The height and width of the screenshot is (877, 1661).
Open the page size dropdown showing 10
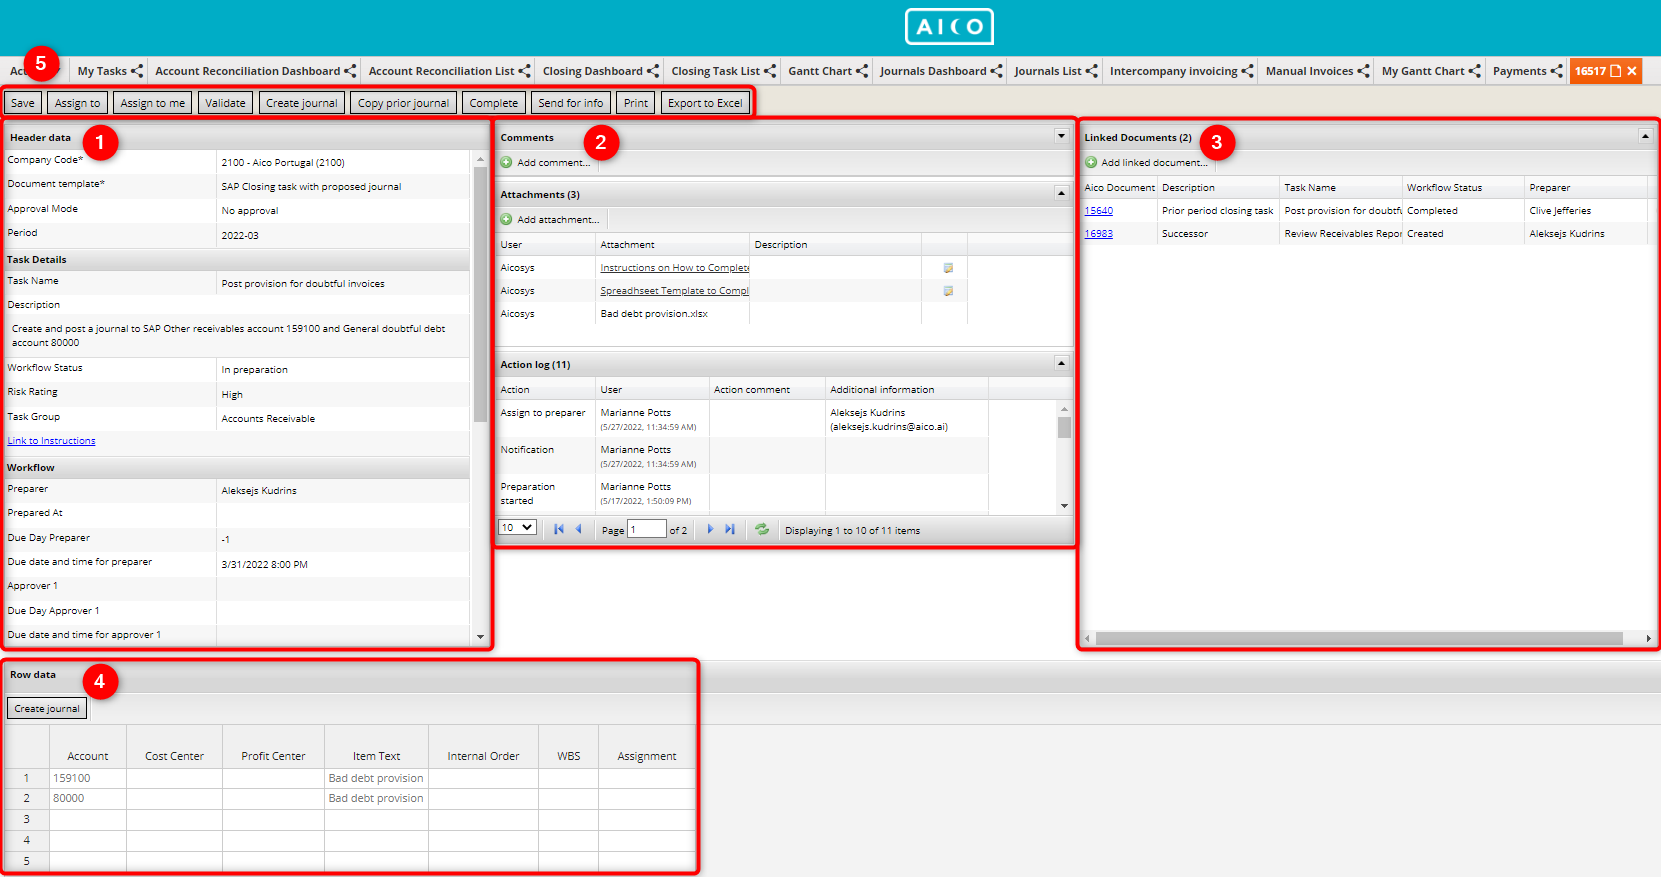(x=517, y=528)
